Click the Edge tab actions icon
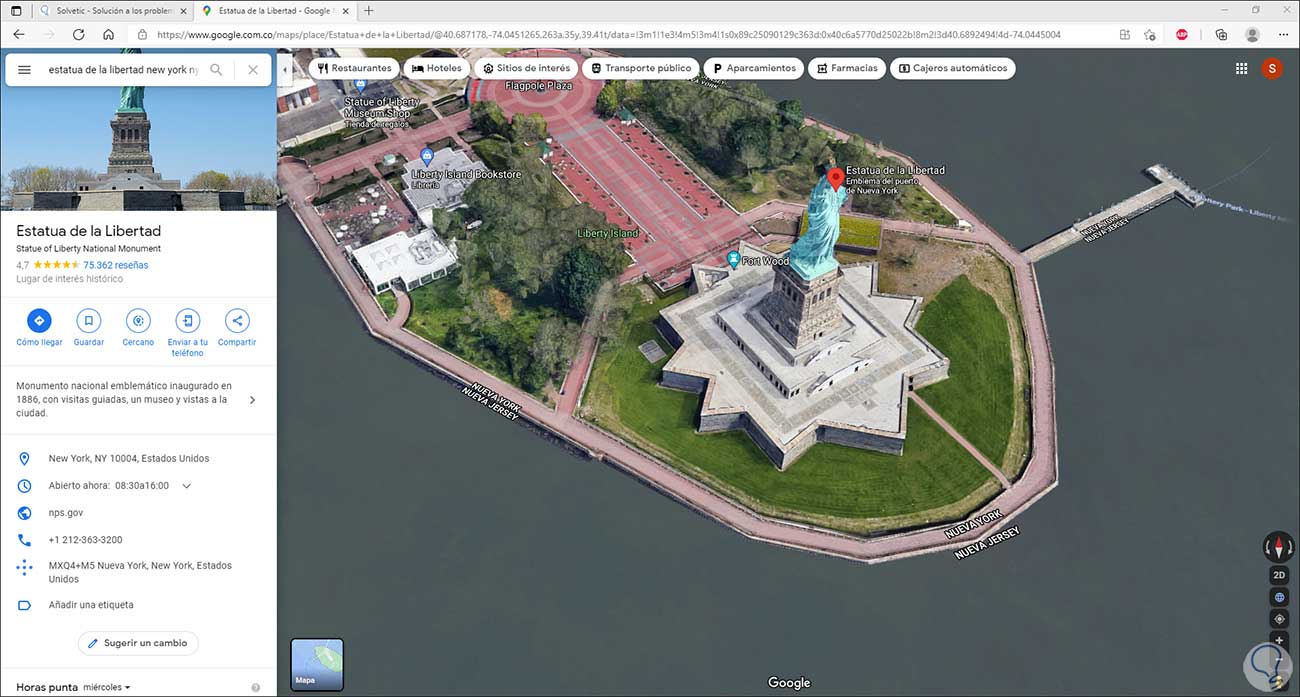This screenshot has width=1300, height=697. 15,10
